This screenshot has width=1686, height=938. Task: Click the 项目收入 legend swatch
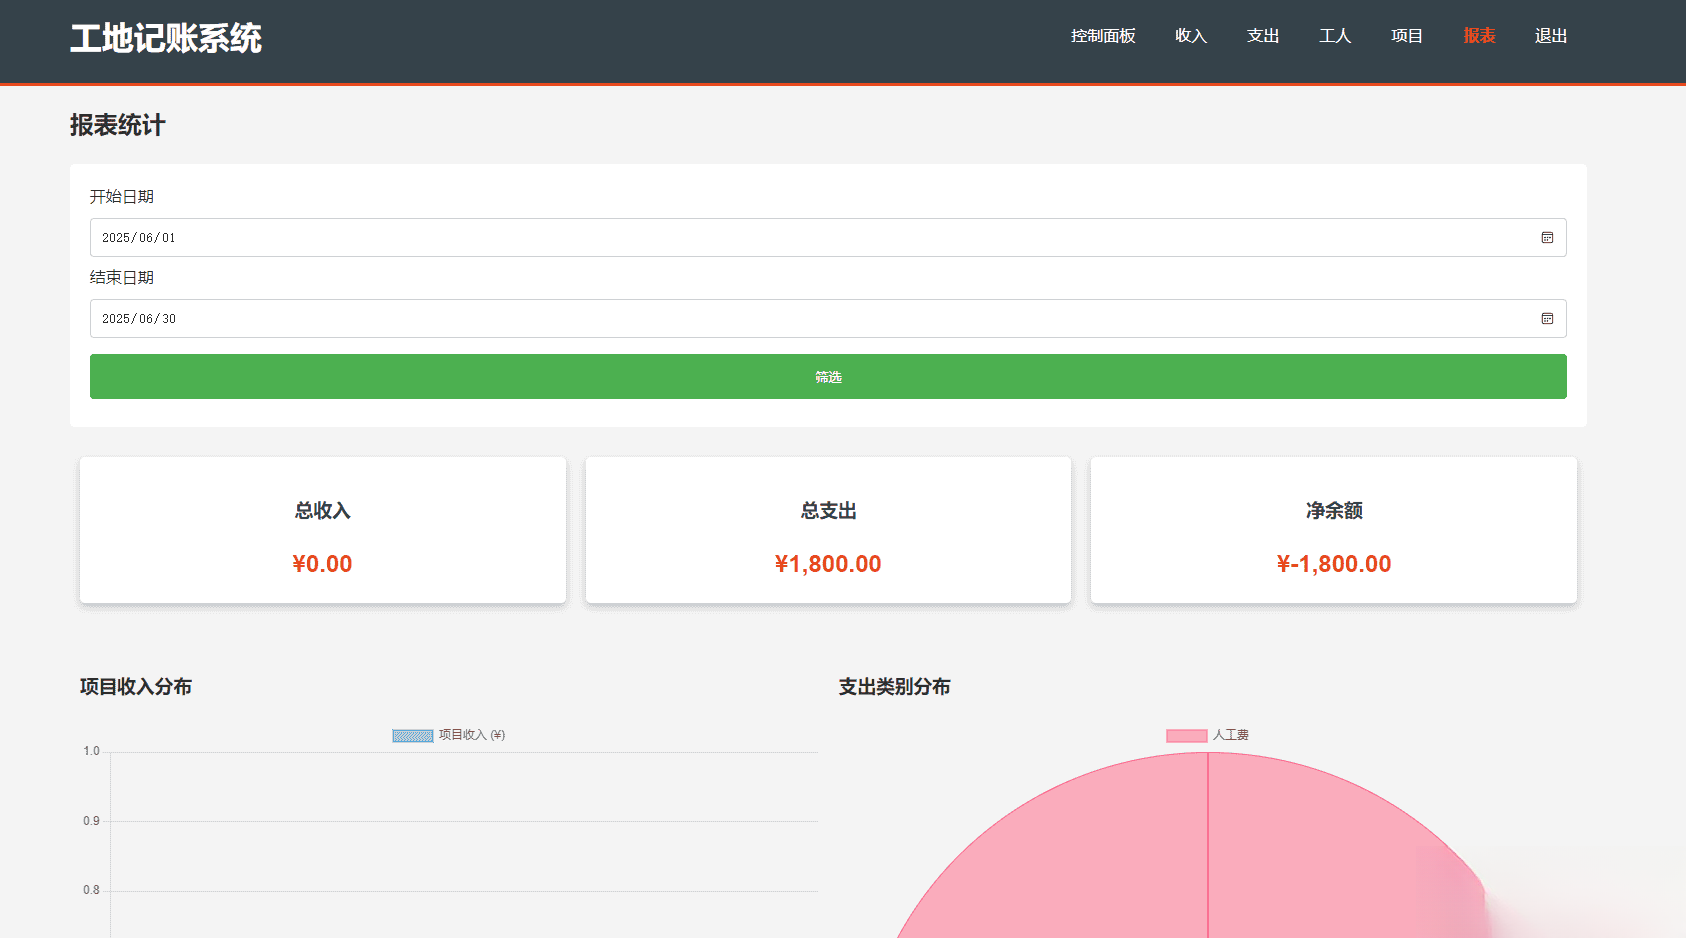[412, 734]
